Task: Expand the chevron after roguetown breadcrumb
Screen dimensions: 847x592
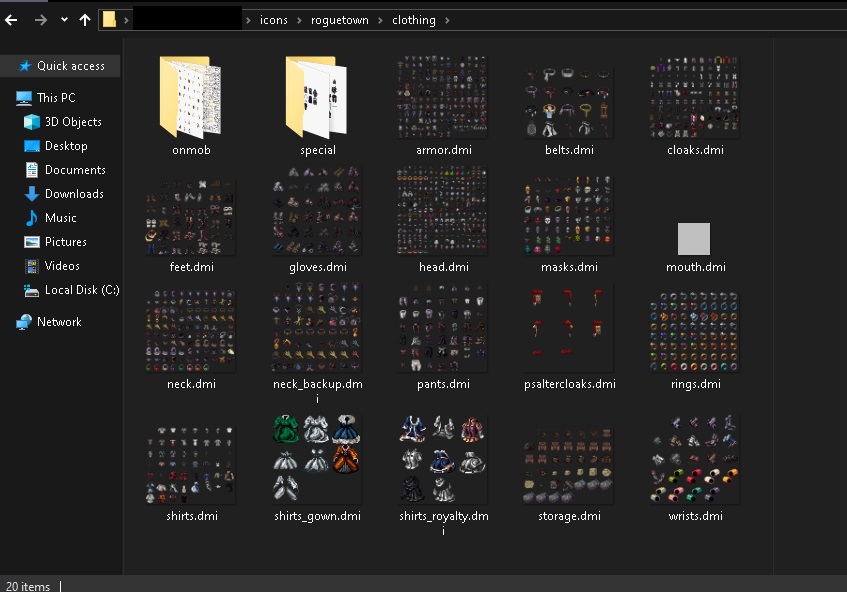Action: coord(380,21)
